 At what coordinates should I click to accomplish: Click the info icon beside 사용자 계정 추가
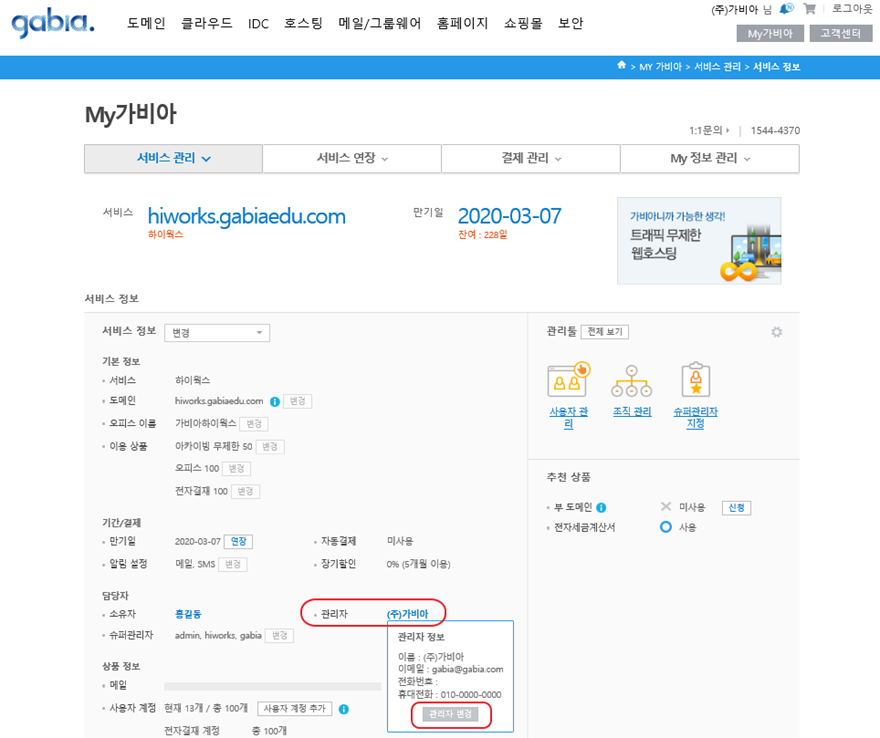tap(343, 709)
